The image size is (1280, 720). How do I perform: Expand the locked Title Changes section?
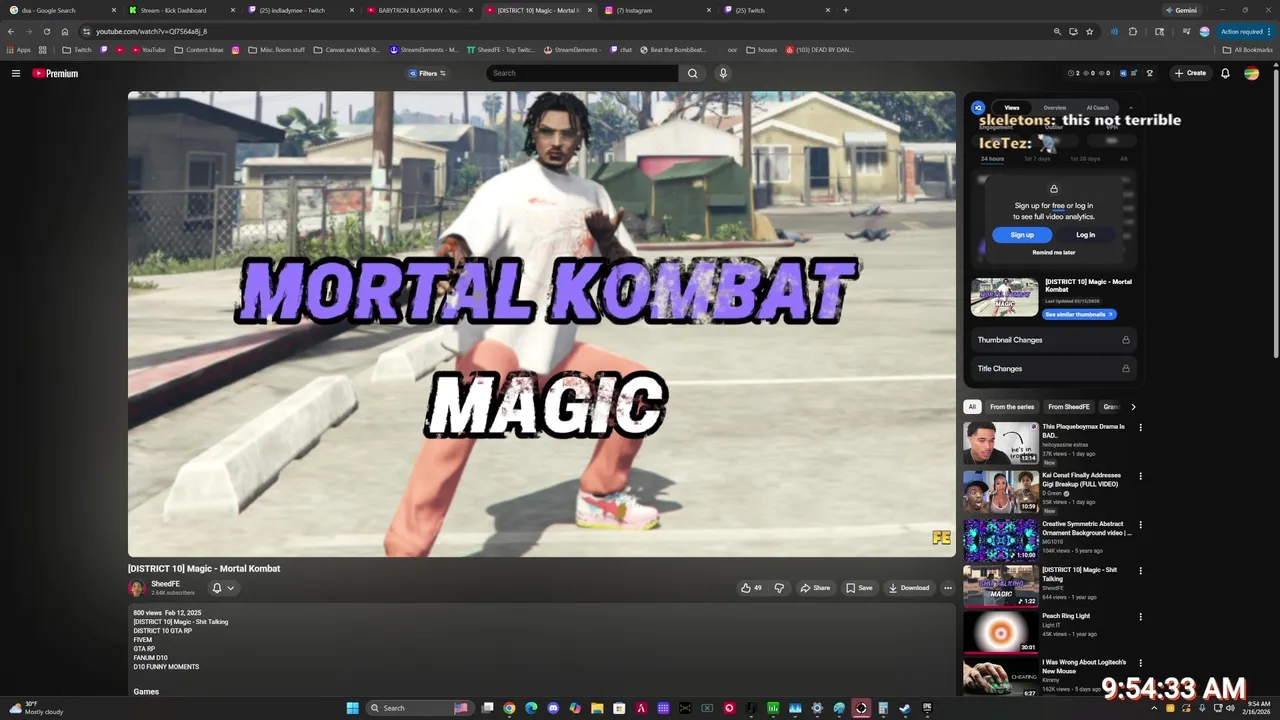(1054, 369)
